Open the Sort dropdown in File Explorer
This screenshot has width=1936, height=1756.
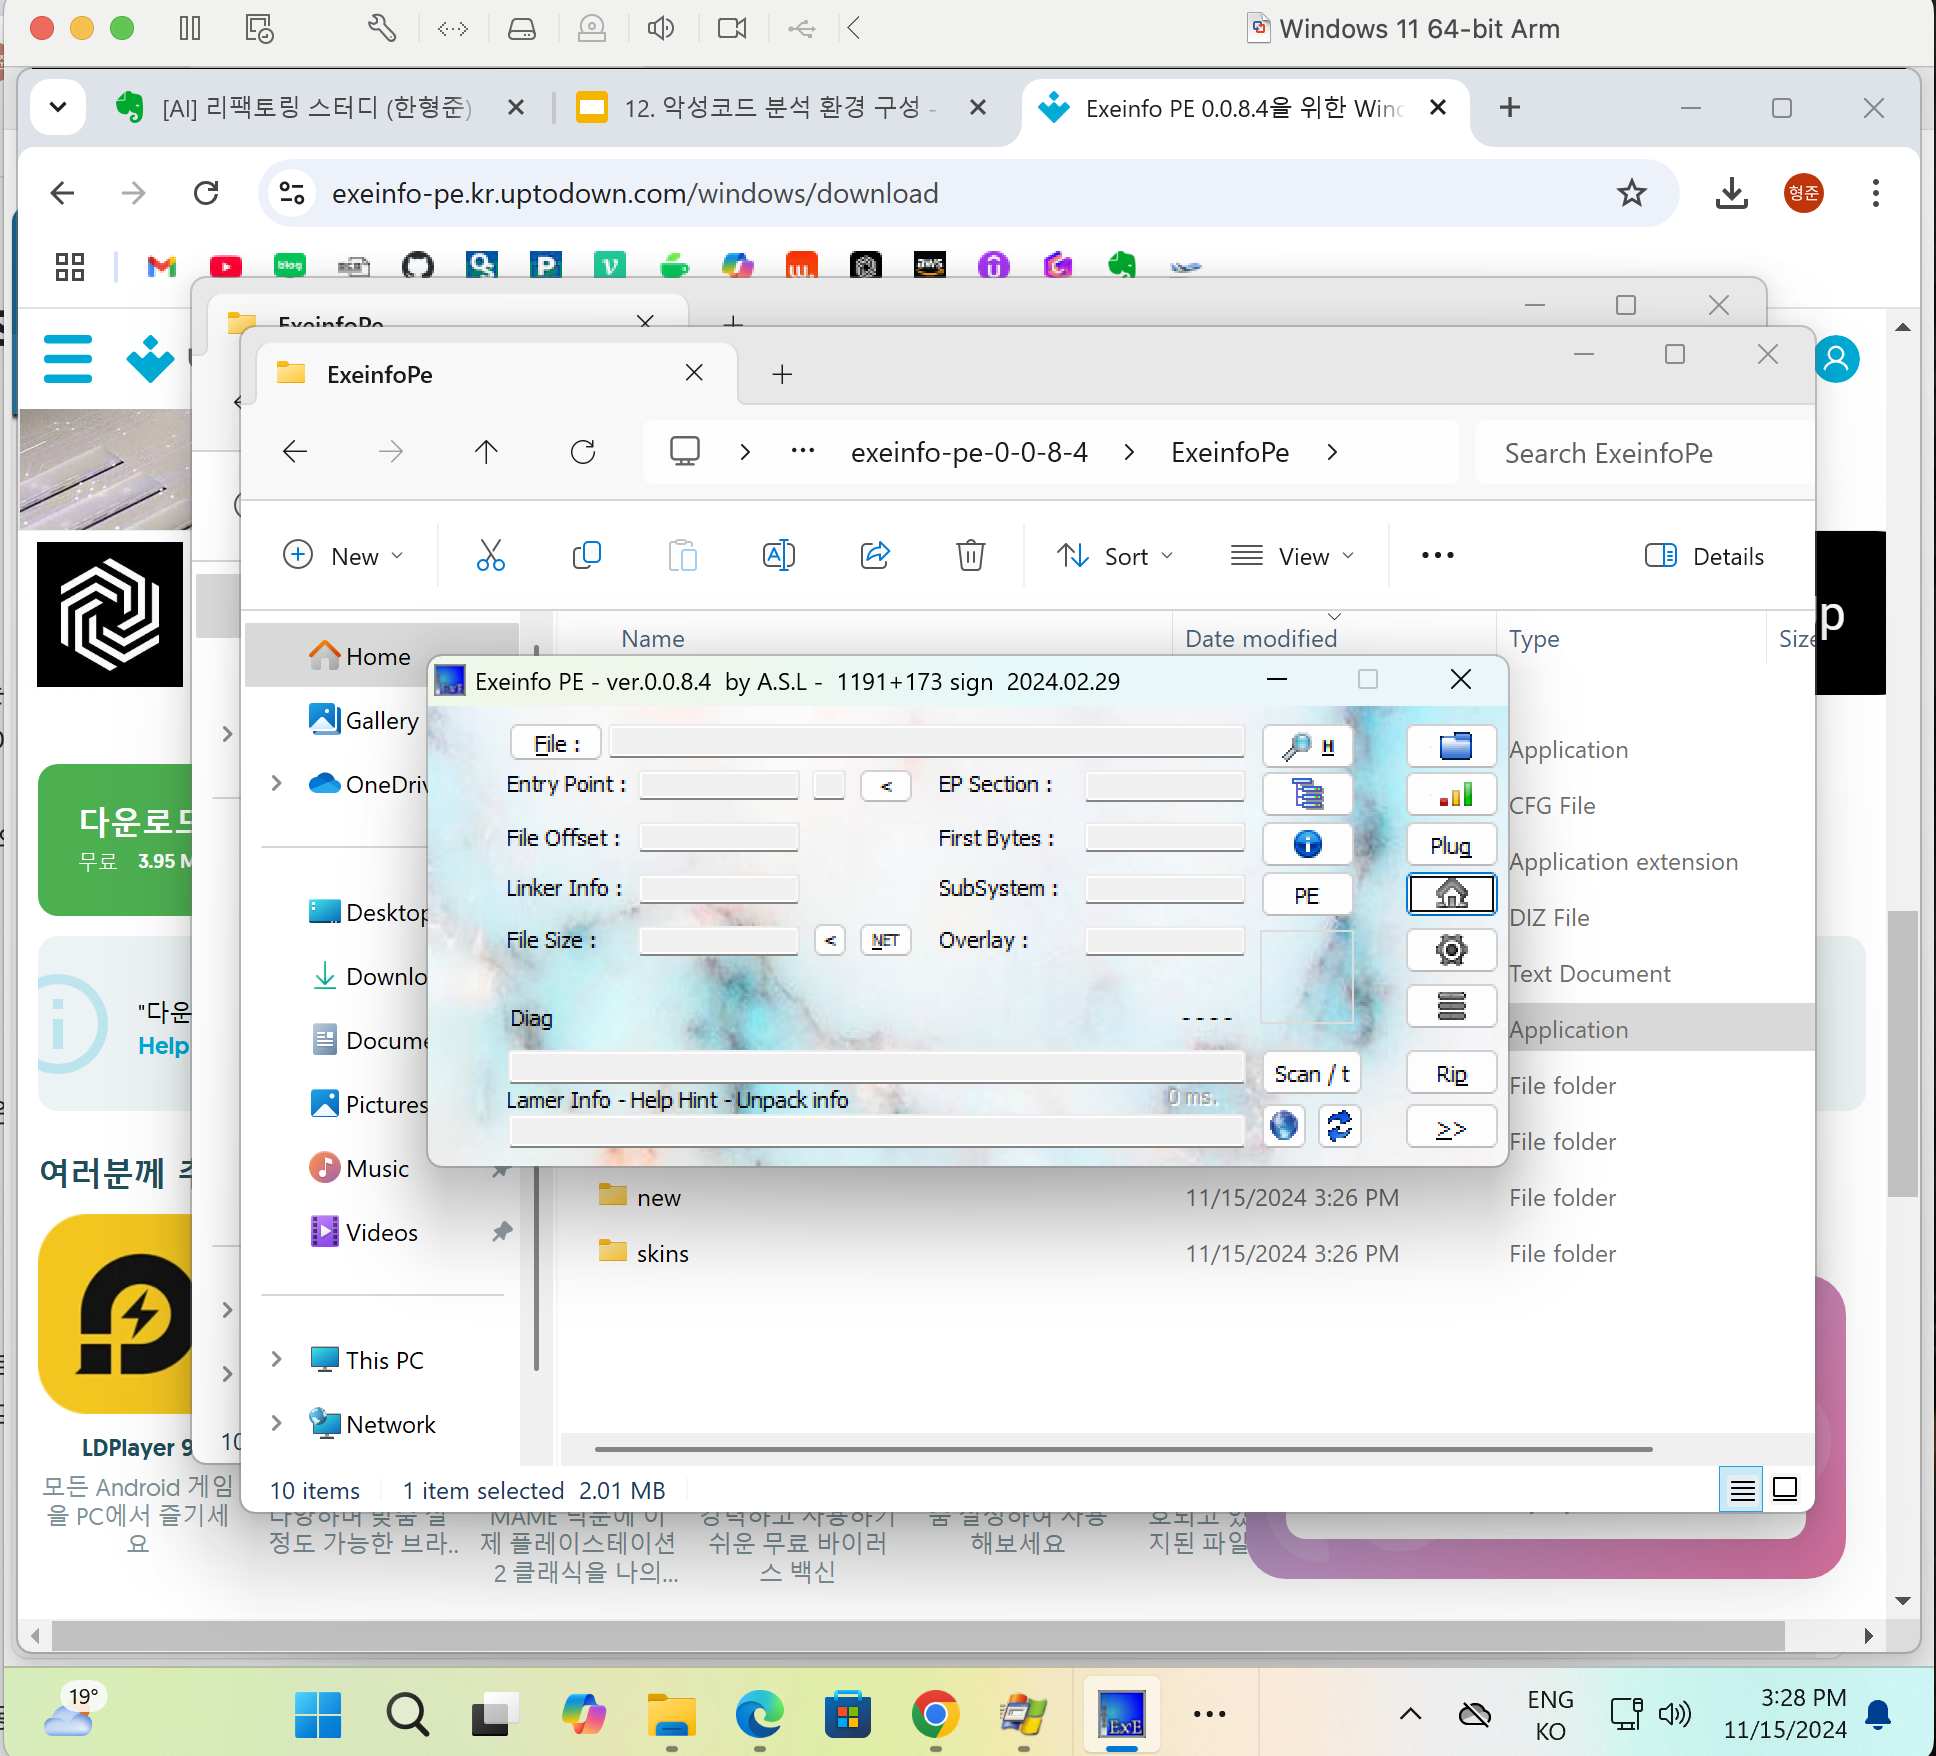1115,556
